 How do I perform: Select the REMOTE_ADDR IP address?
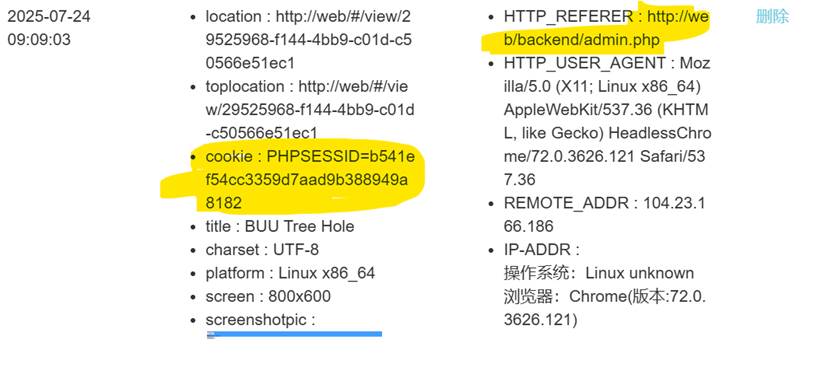pyautogui.click(x=605, y=215)
